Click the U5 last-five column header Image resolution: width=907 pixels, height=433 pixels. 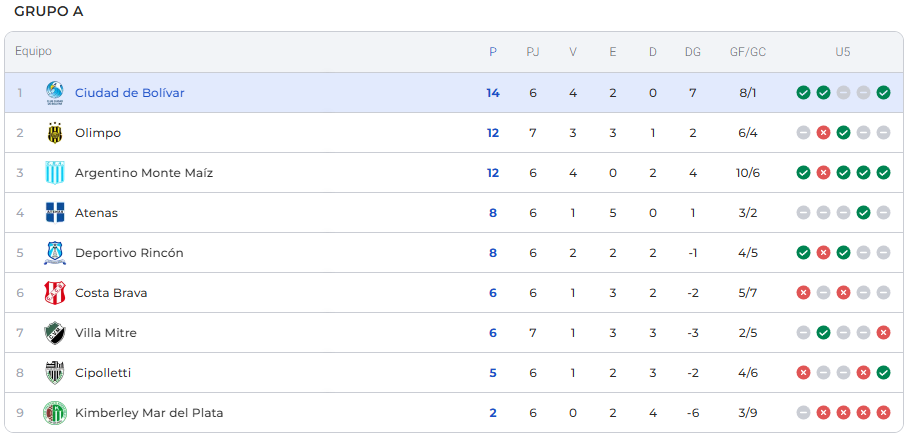point(843,52)
